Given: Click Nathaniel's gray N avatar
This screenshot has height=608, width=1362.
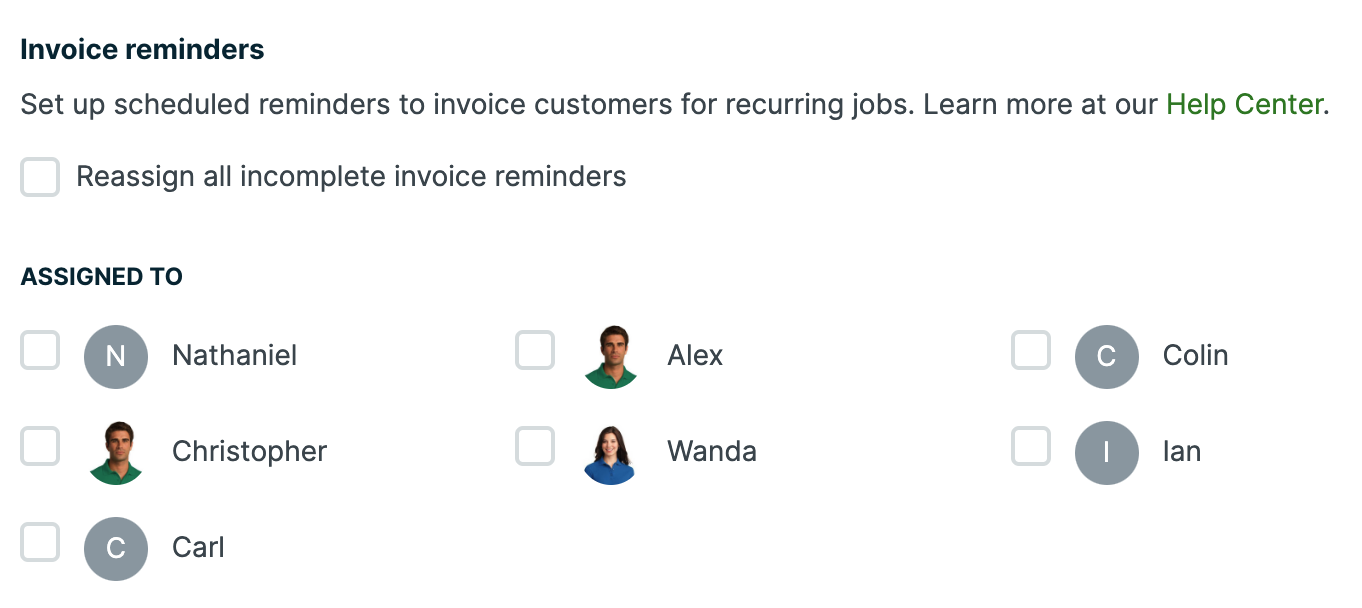Looking at the screenshot, I should (x=116, y=357).
